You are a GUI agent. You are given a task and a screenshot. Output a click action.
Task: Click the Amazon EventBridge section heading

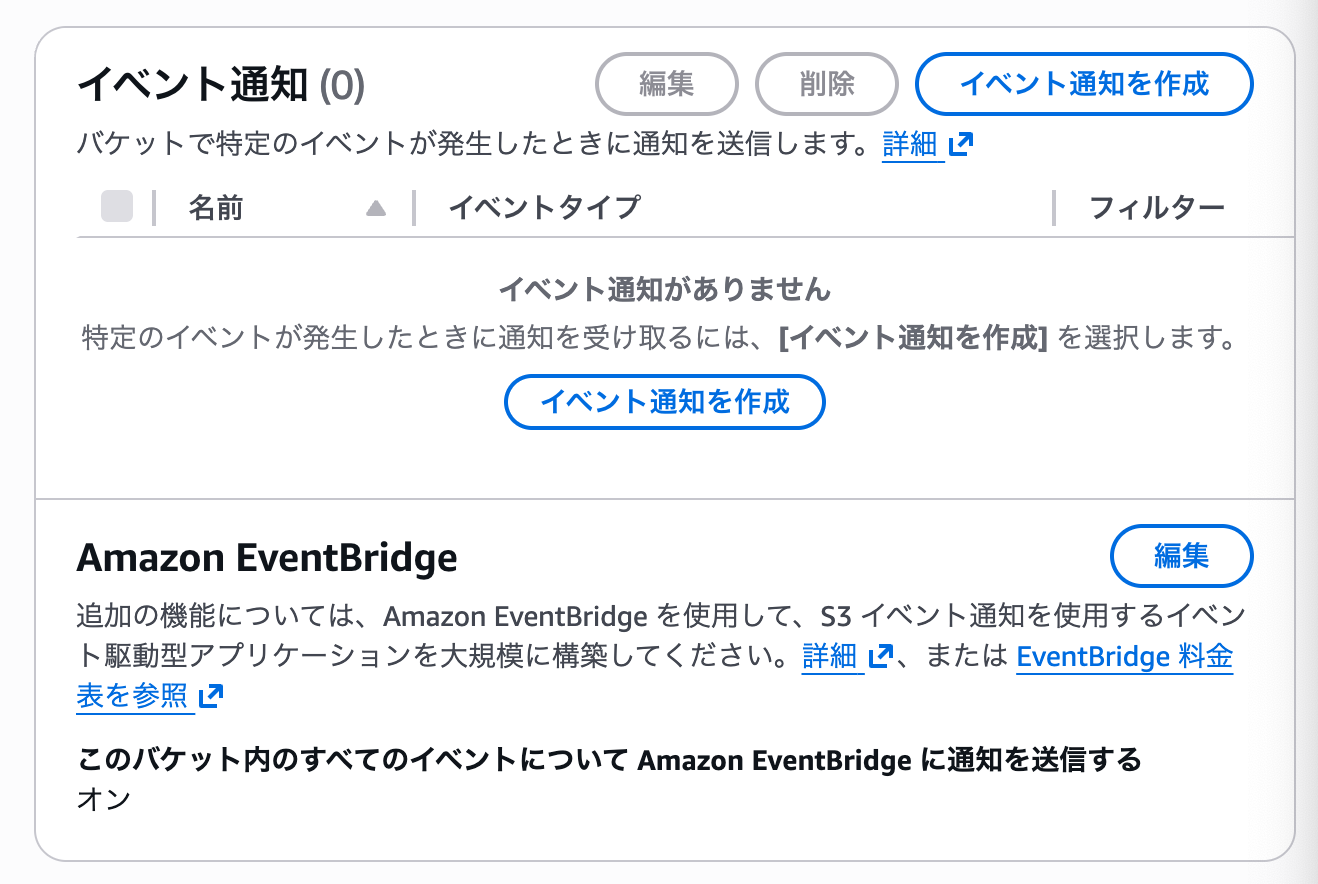pos(267,557)
